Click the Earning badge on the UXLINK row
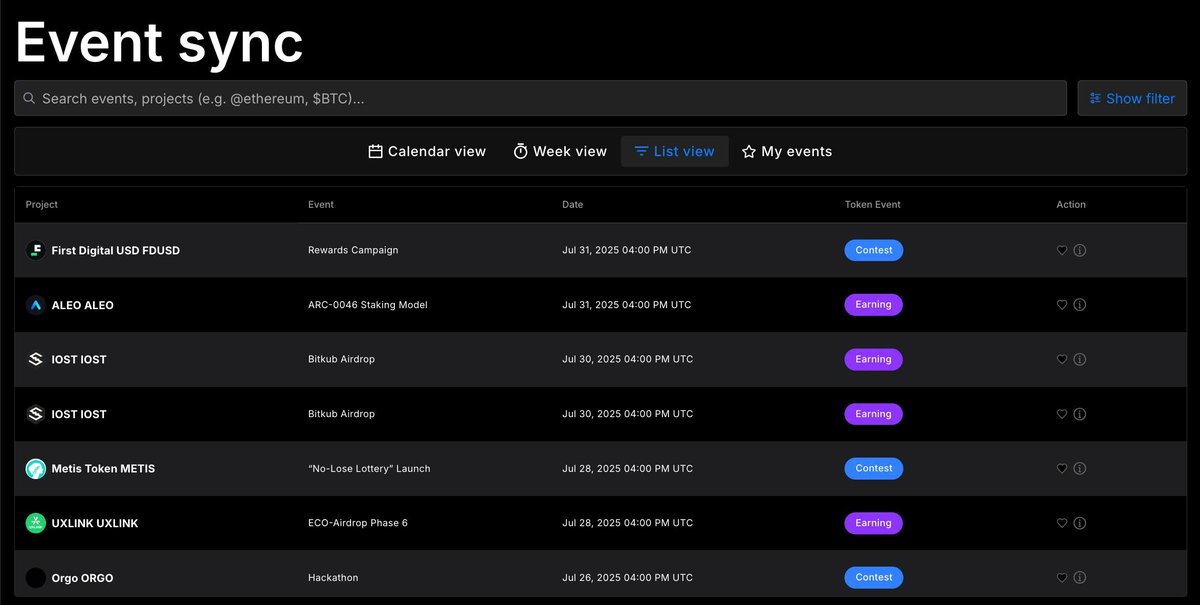The image size is (1200, 605). click(x=874, y=523)
